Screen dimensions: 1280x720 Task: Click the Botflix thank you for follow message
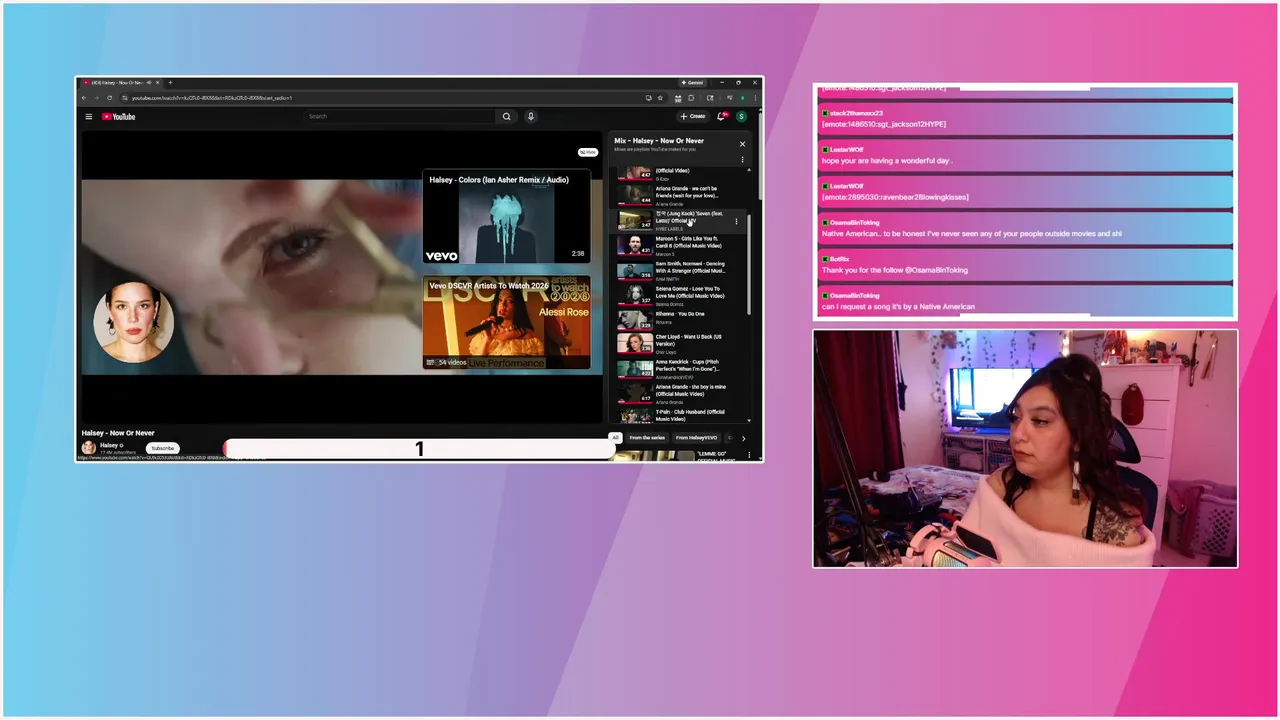[1025, 265]
